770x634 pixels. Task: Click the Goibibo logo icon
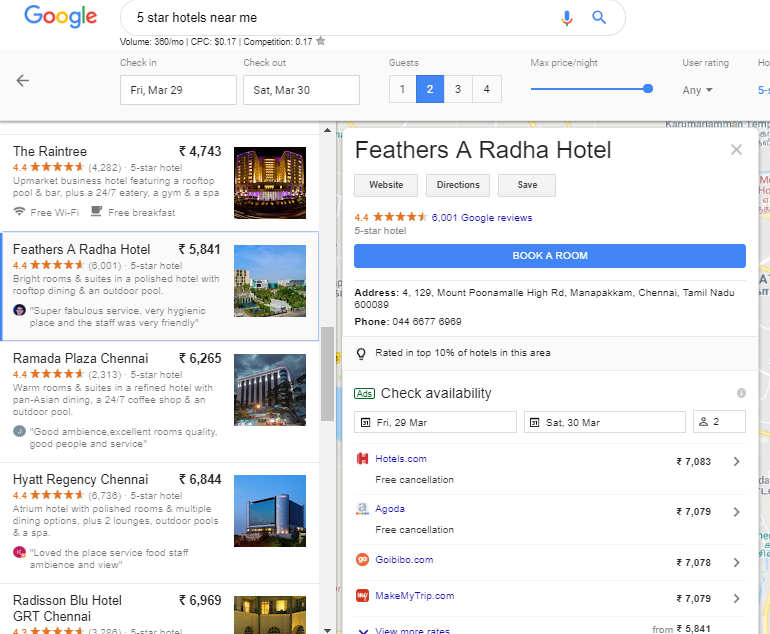click(362, 559)
